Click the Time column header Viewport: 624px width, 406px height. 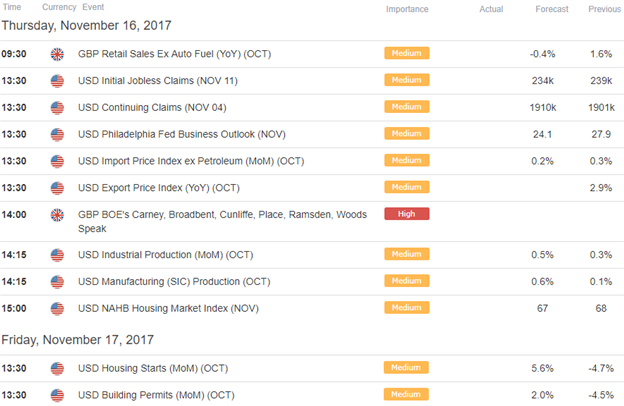(12, 7)
